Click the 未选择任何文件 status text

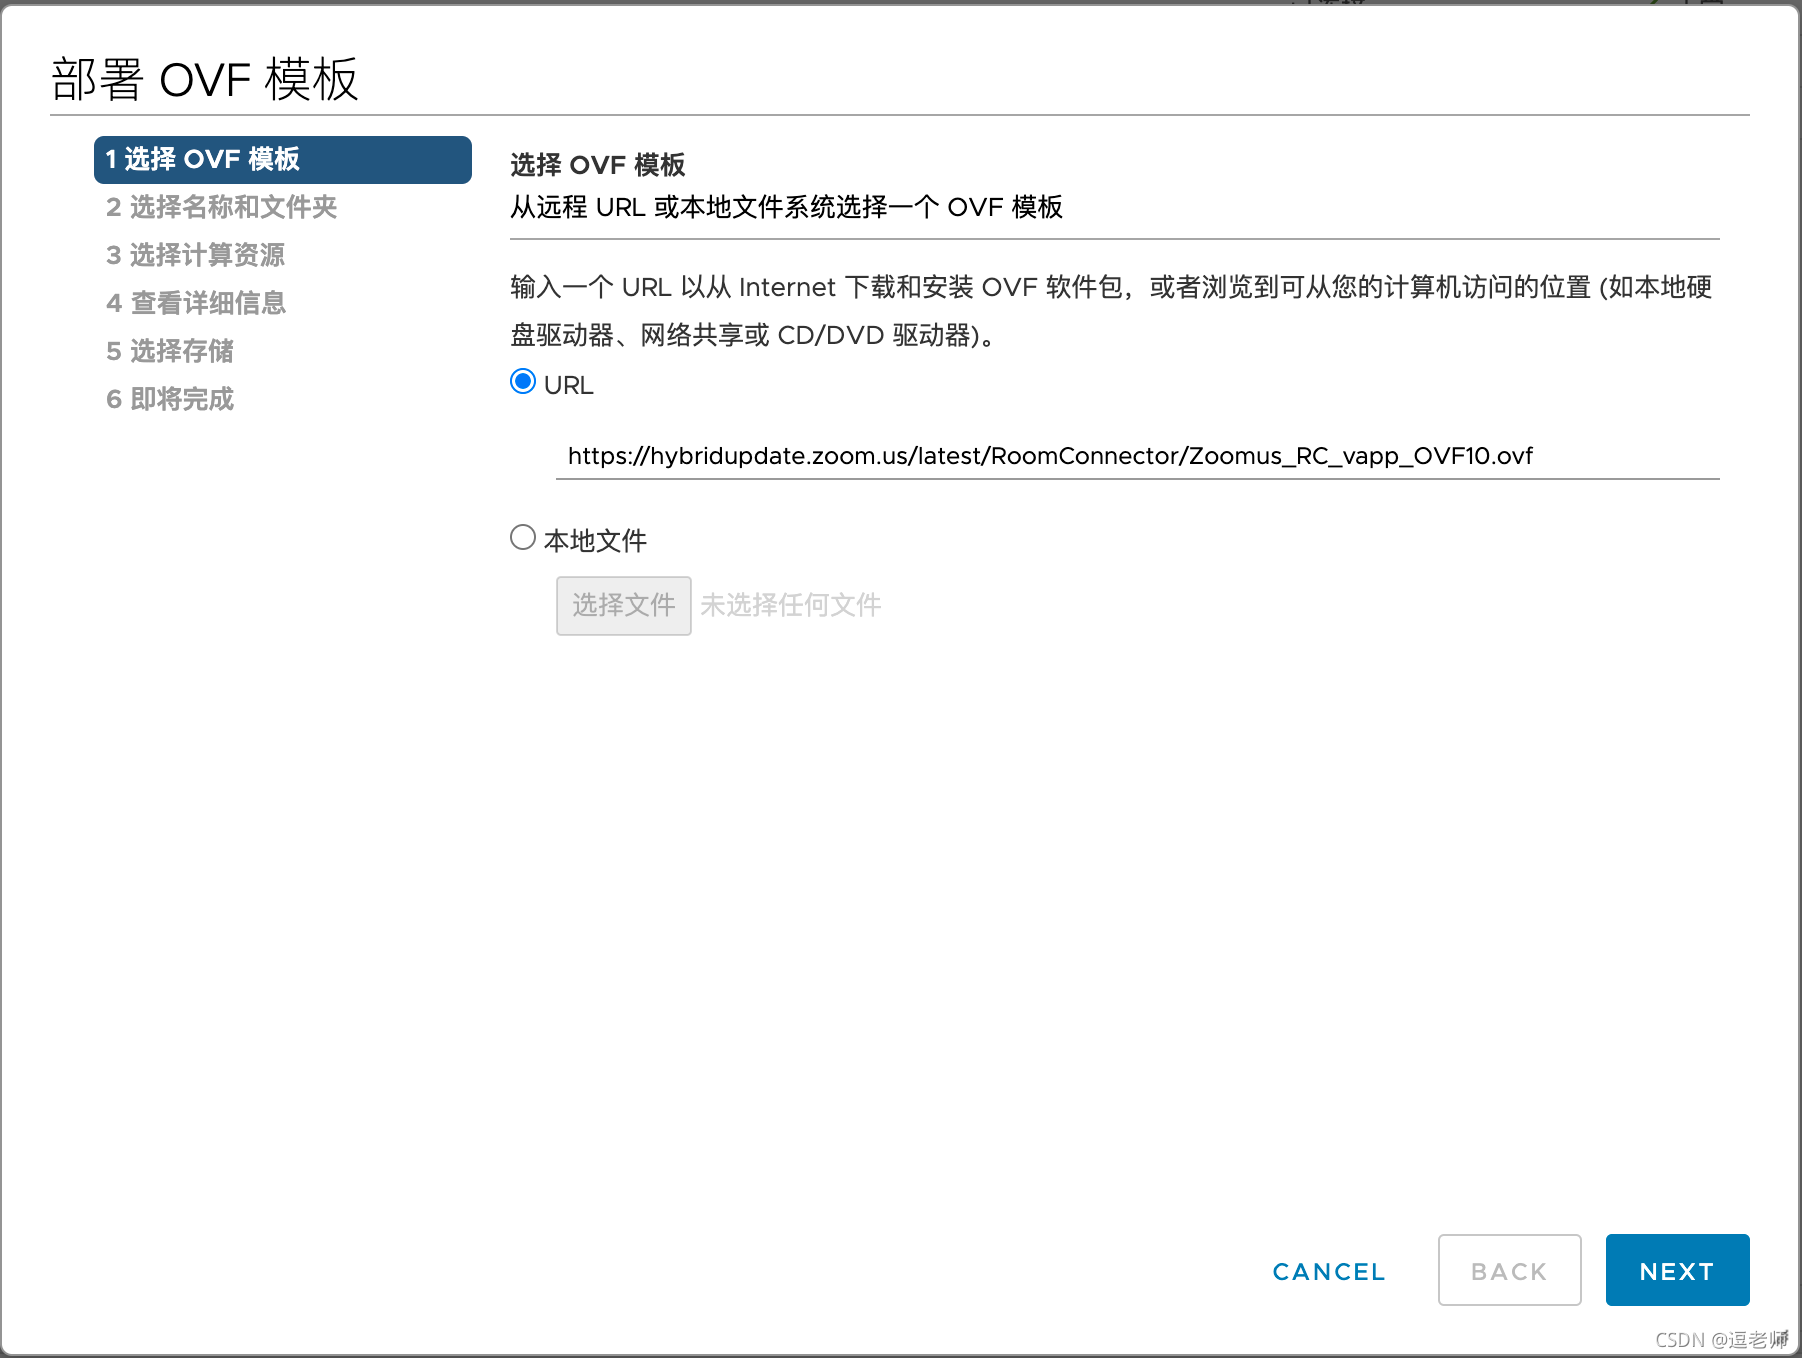point(791,605)
